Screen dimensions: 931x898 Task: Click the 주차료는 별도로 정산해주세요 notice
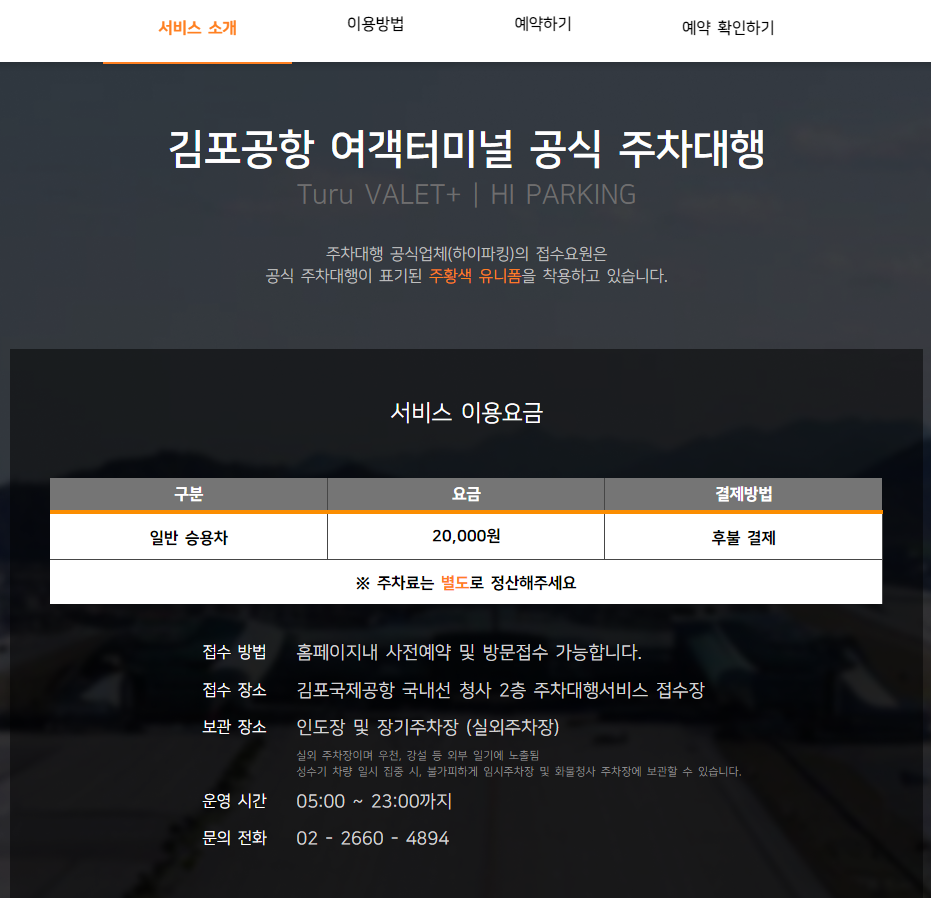(x=466, y=583)
